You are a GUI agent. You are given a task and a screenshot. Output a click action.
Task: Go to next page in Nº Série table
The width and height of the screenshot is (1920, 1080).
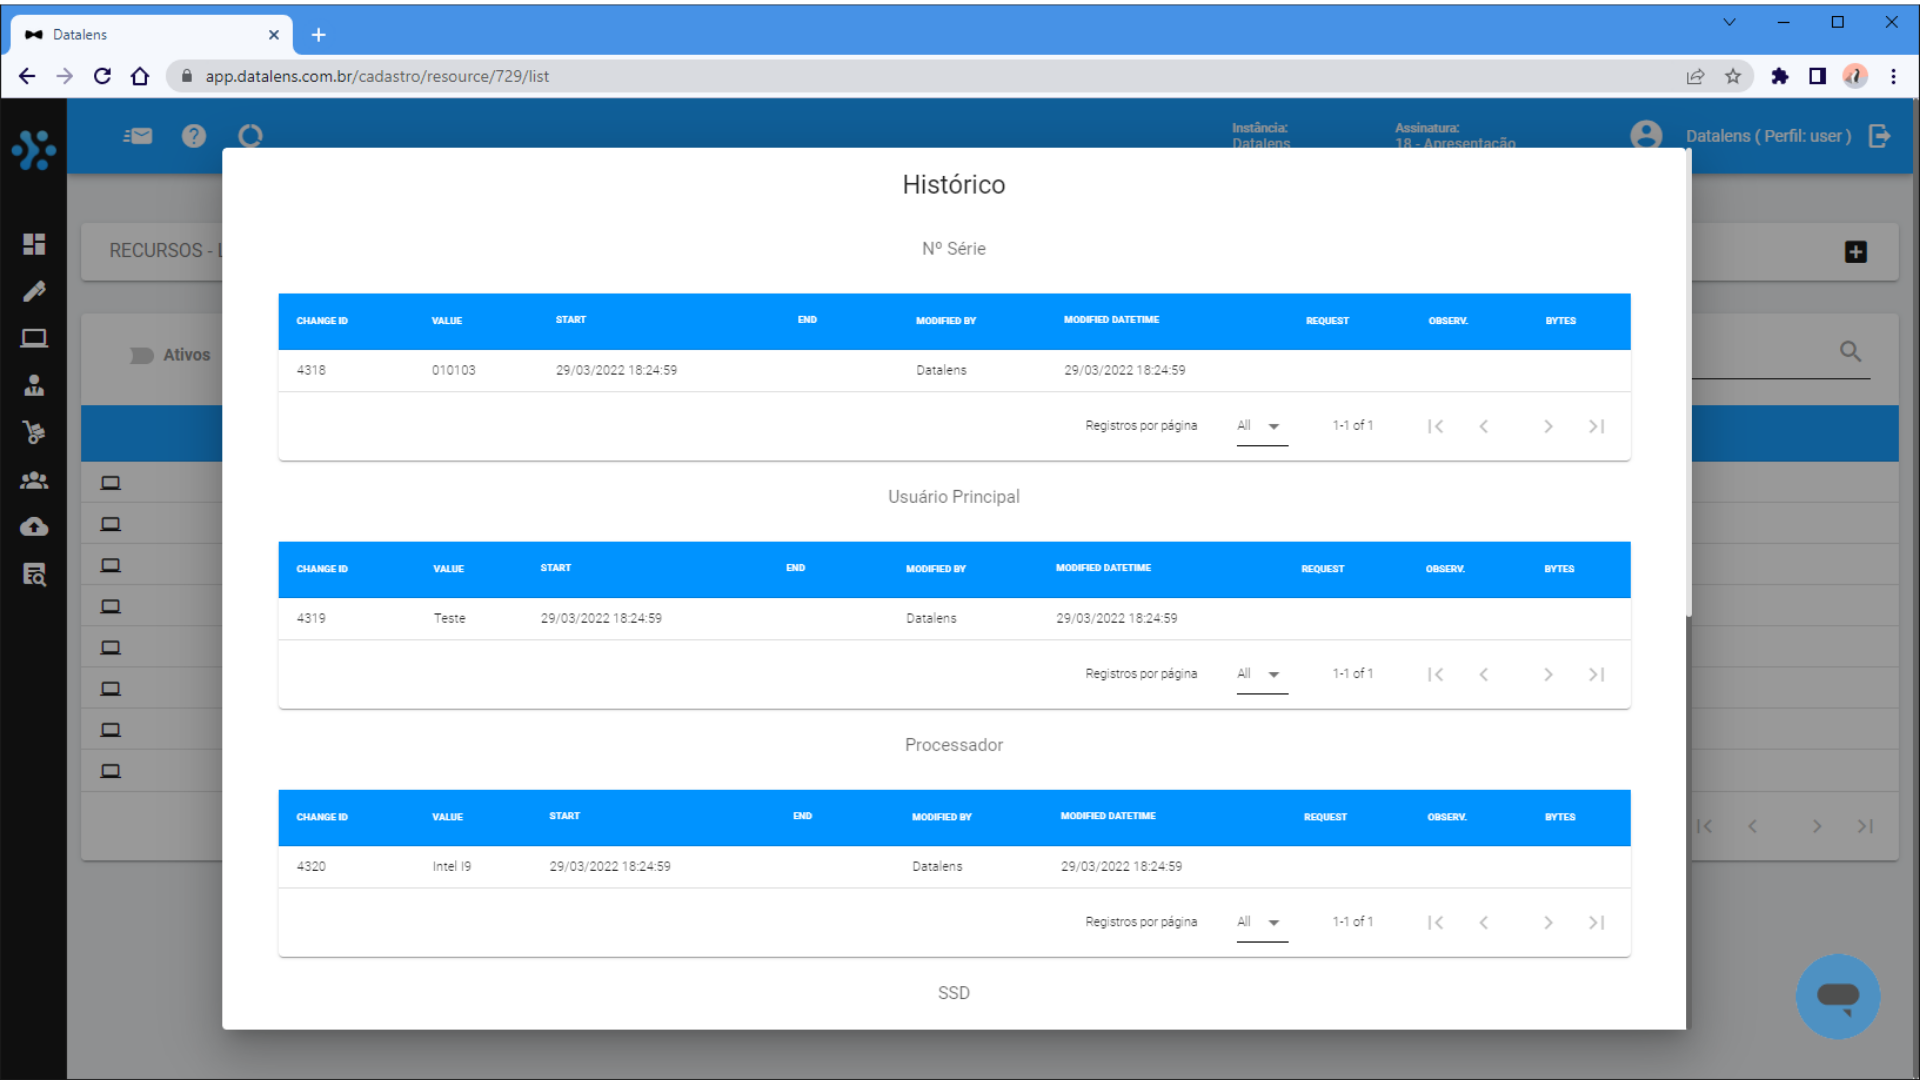1548,426
